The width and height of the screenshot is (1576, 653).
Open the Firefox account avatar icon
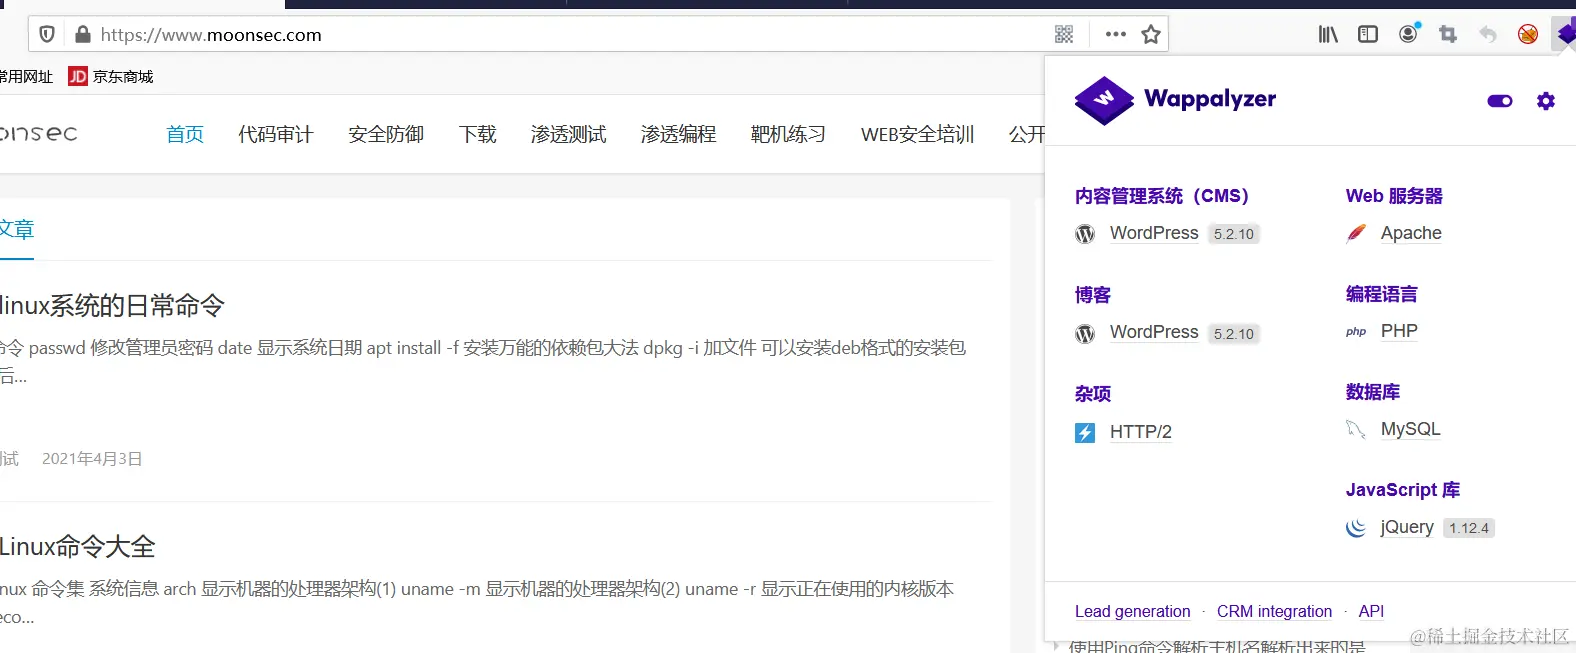click(1409, 34)
